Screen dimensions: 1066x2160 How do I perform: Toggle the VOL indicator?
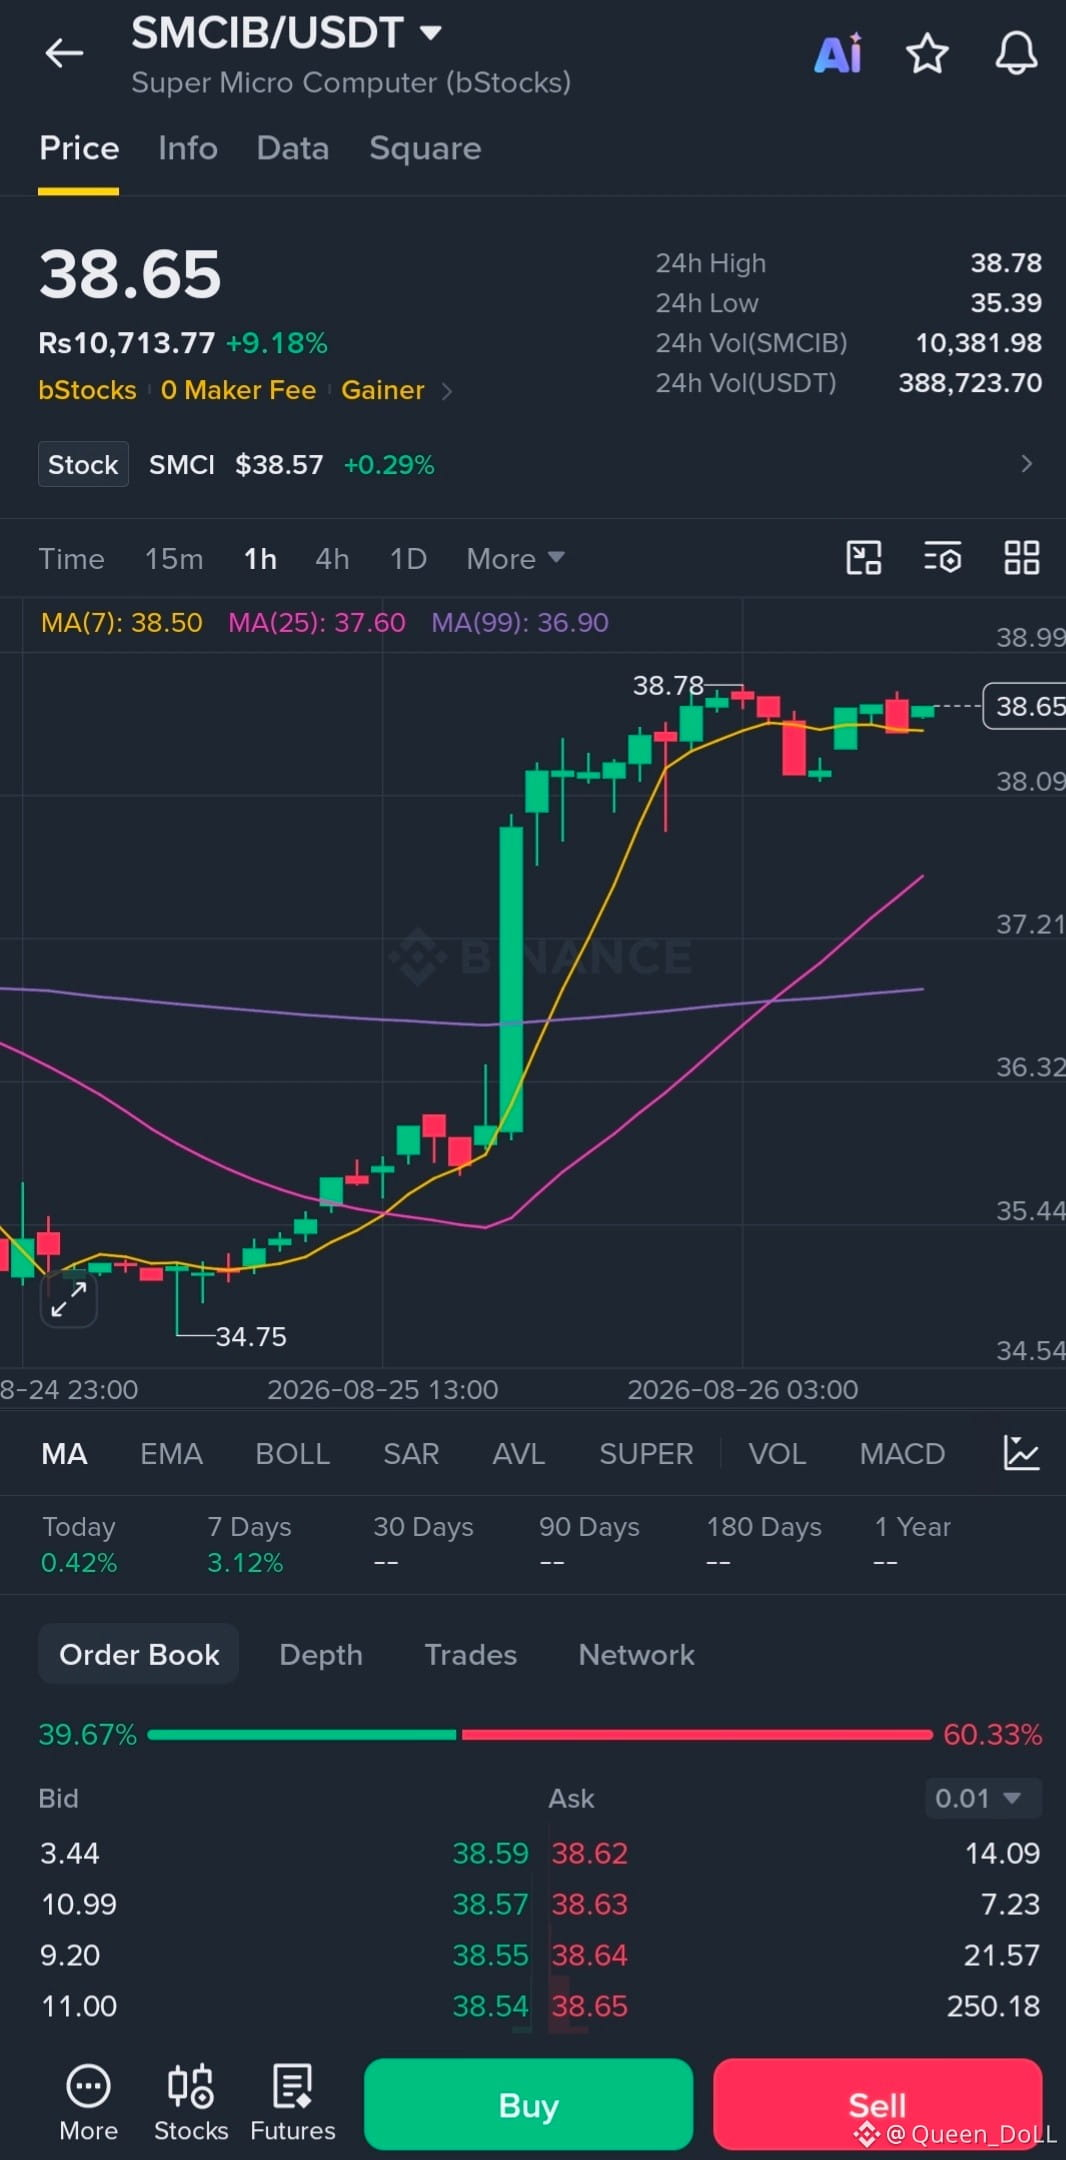point(777,1453)
